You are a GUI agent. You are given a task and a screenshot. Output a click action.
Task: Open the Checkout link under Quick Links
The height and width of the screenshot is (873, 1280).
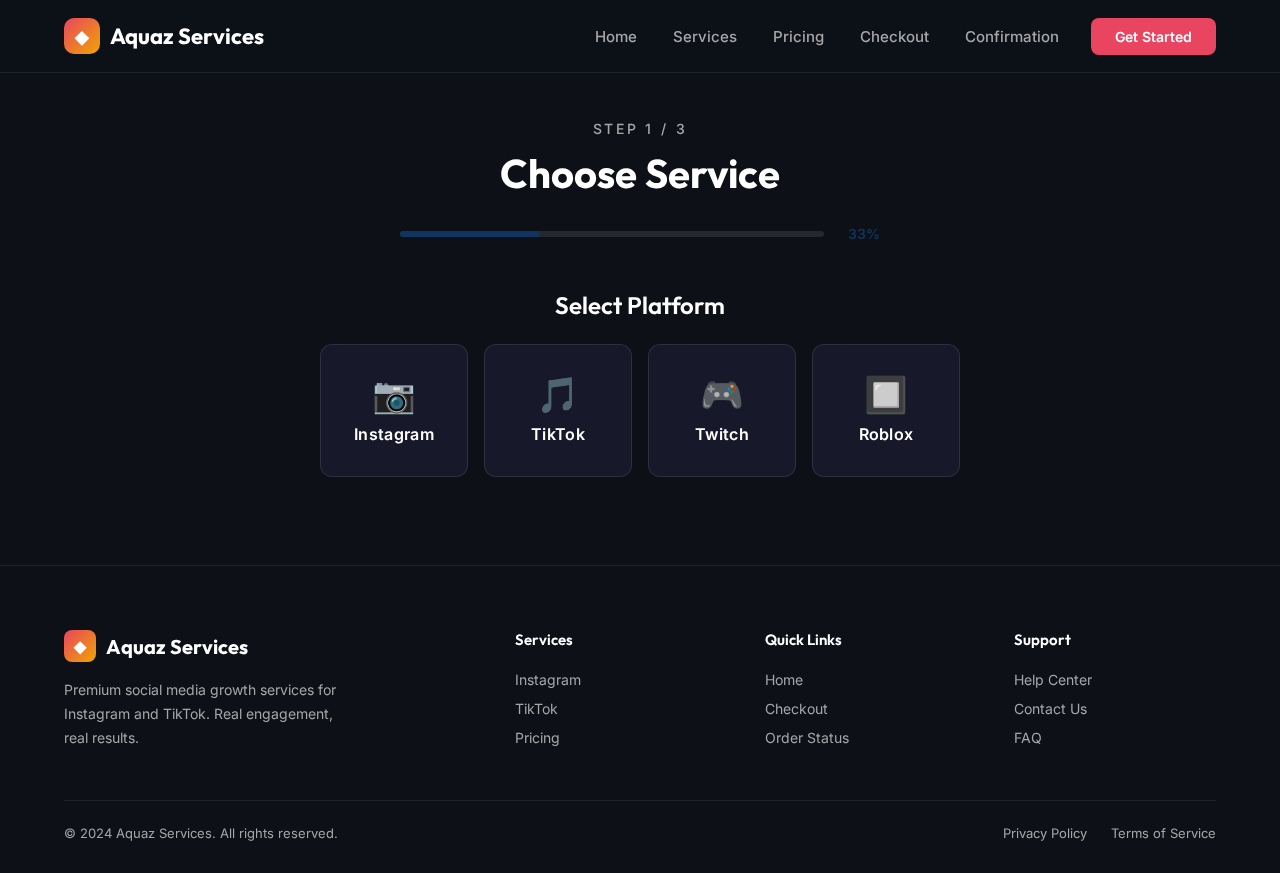pyautogui.click(x=796, y=709)
